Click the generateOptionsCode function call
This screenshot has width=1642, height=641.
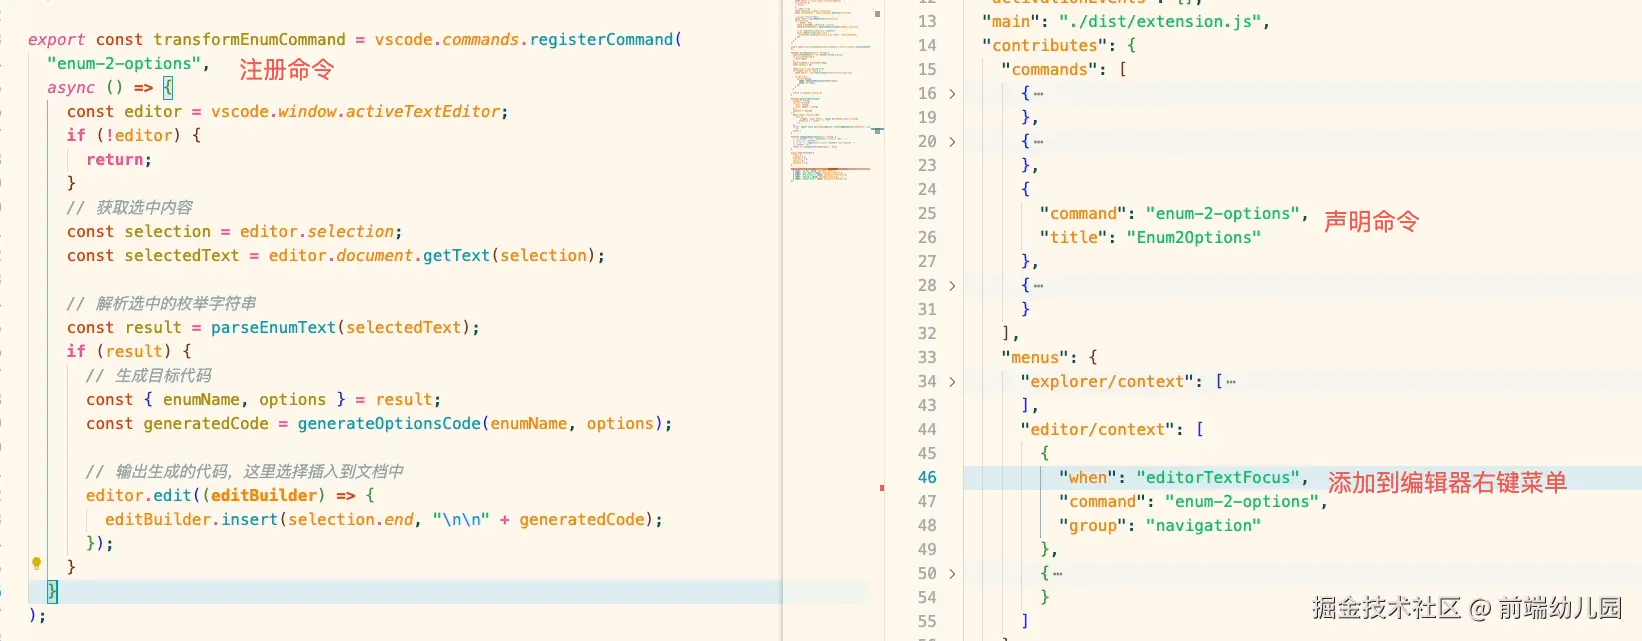click(389, 423)
